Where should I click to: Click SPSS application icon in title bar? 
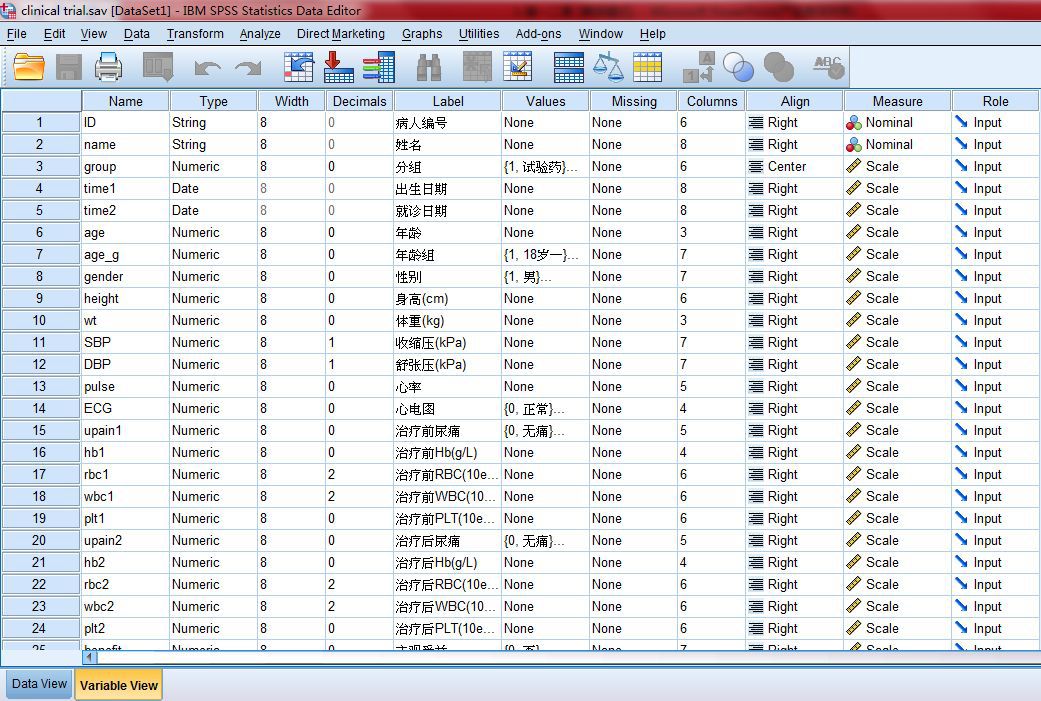tap(8, 9)
